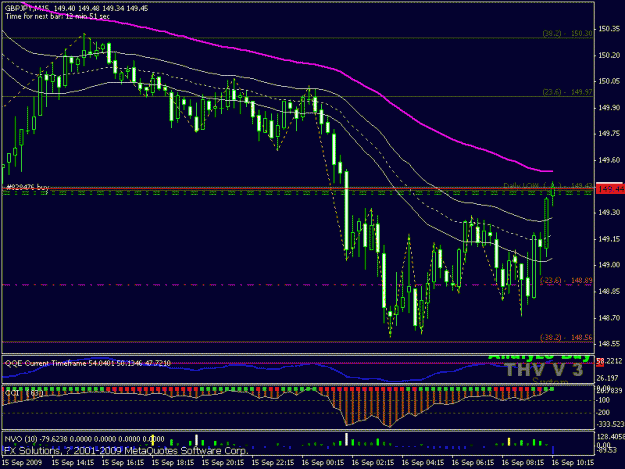Click the 150.05 price axis value

609,81
